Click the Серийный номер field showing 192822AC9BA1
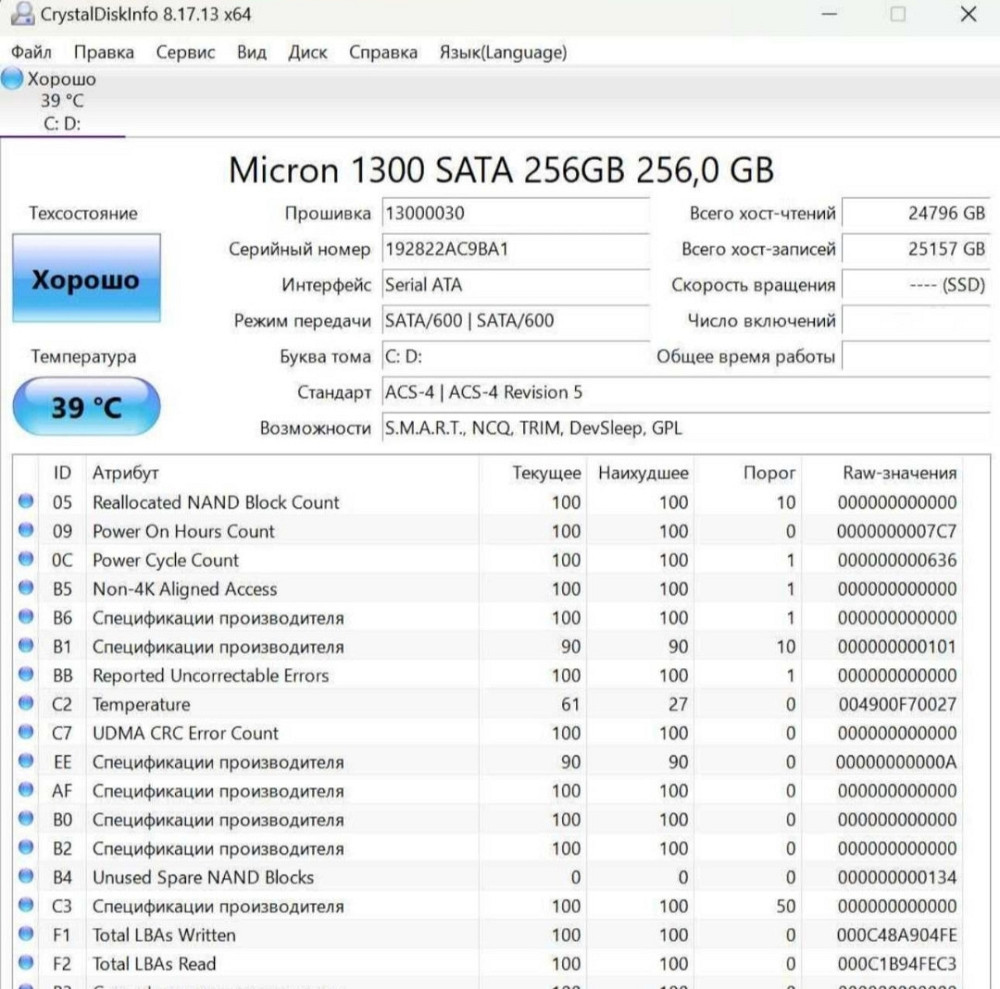Screen dimensions: 1000x989 (515, 249)
